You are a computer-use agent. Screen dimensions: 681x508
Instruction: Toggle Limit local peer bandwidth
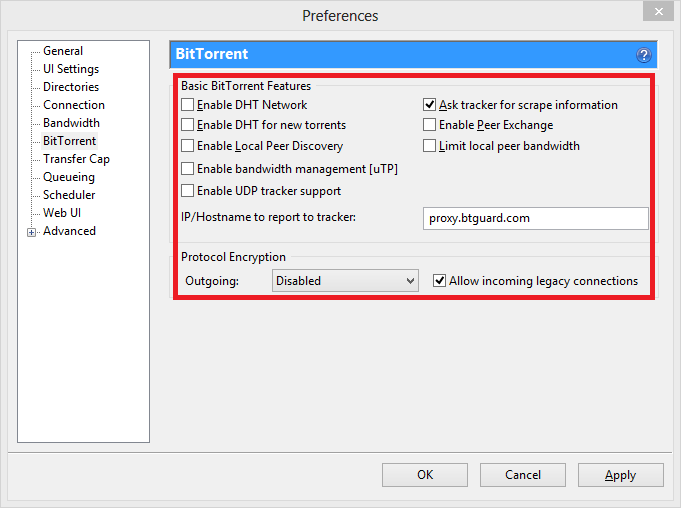tap(430, 146)
